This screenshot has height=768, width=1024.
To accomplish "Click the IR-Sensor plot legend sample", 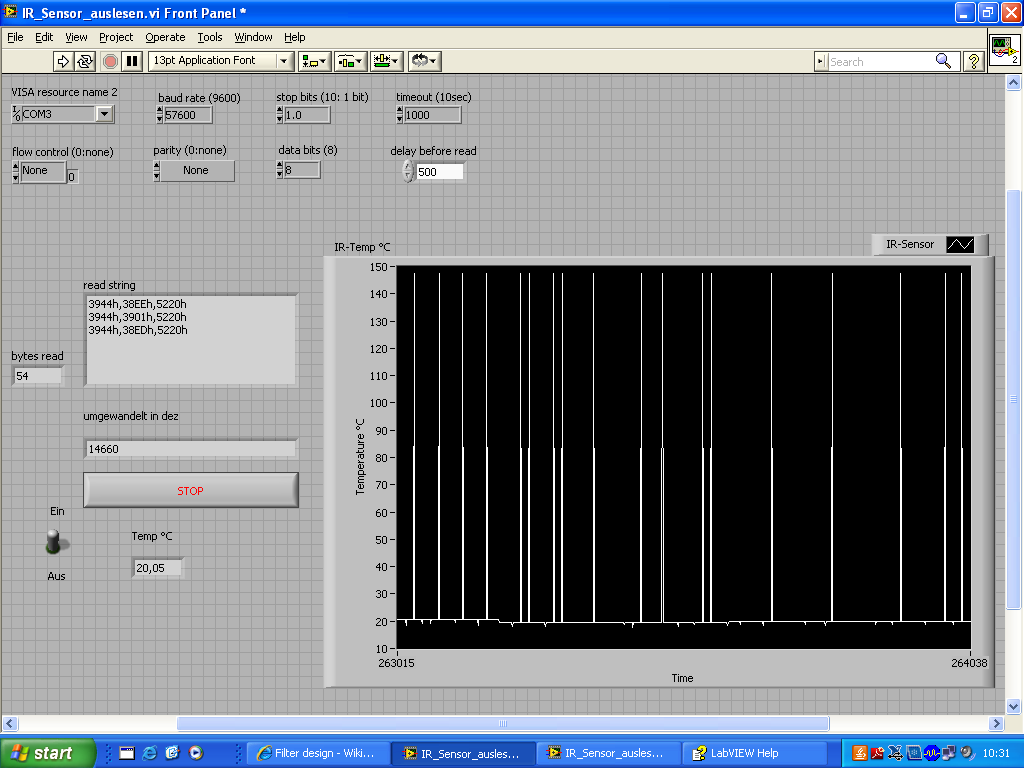I will [x=960, y=244].
